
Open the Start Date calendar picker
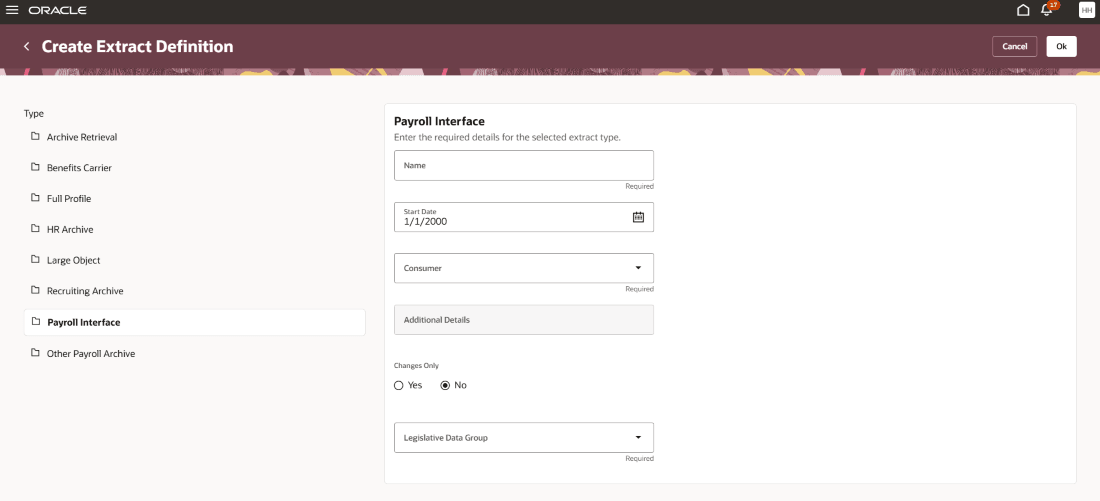click(x=638, y=217)
